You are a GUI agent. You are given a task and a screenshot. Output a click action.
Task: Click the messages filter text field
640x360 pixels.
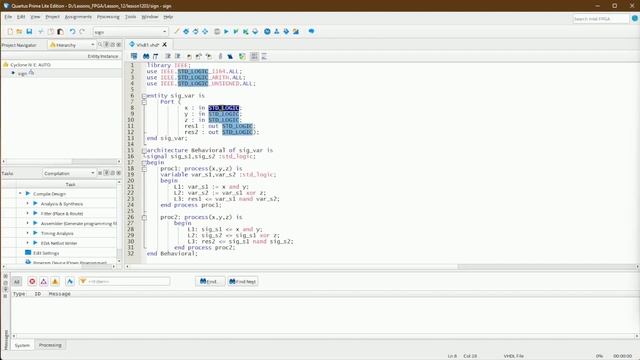[124, 281]
